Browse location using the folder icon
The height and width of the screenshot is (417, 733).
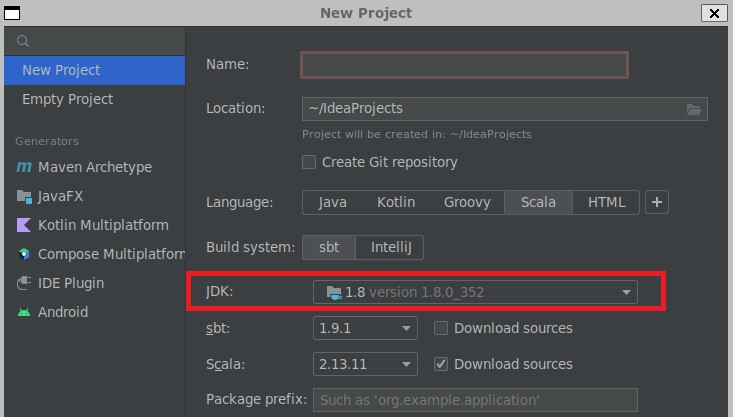pyautogui.click(x=694, y=109)
